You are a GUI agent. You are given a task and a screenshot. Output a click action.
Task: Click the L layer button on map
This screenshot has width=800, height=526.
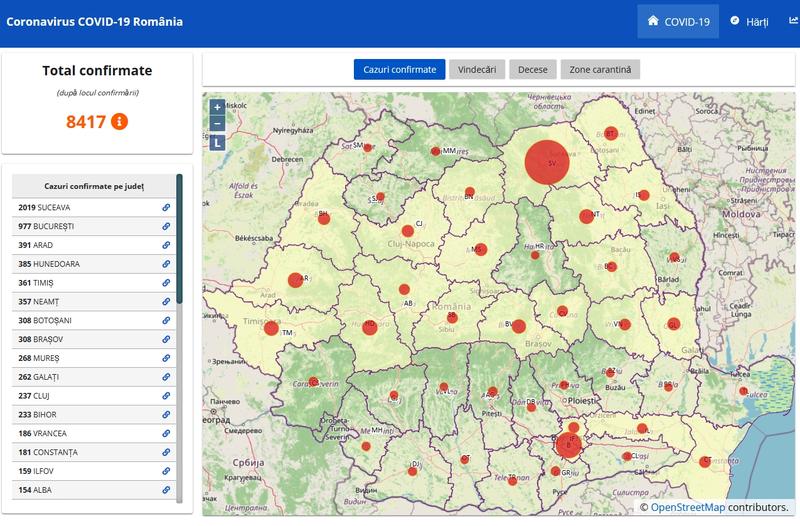coord(217,143)
